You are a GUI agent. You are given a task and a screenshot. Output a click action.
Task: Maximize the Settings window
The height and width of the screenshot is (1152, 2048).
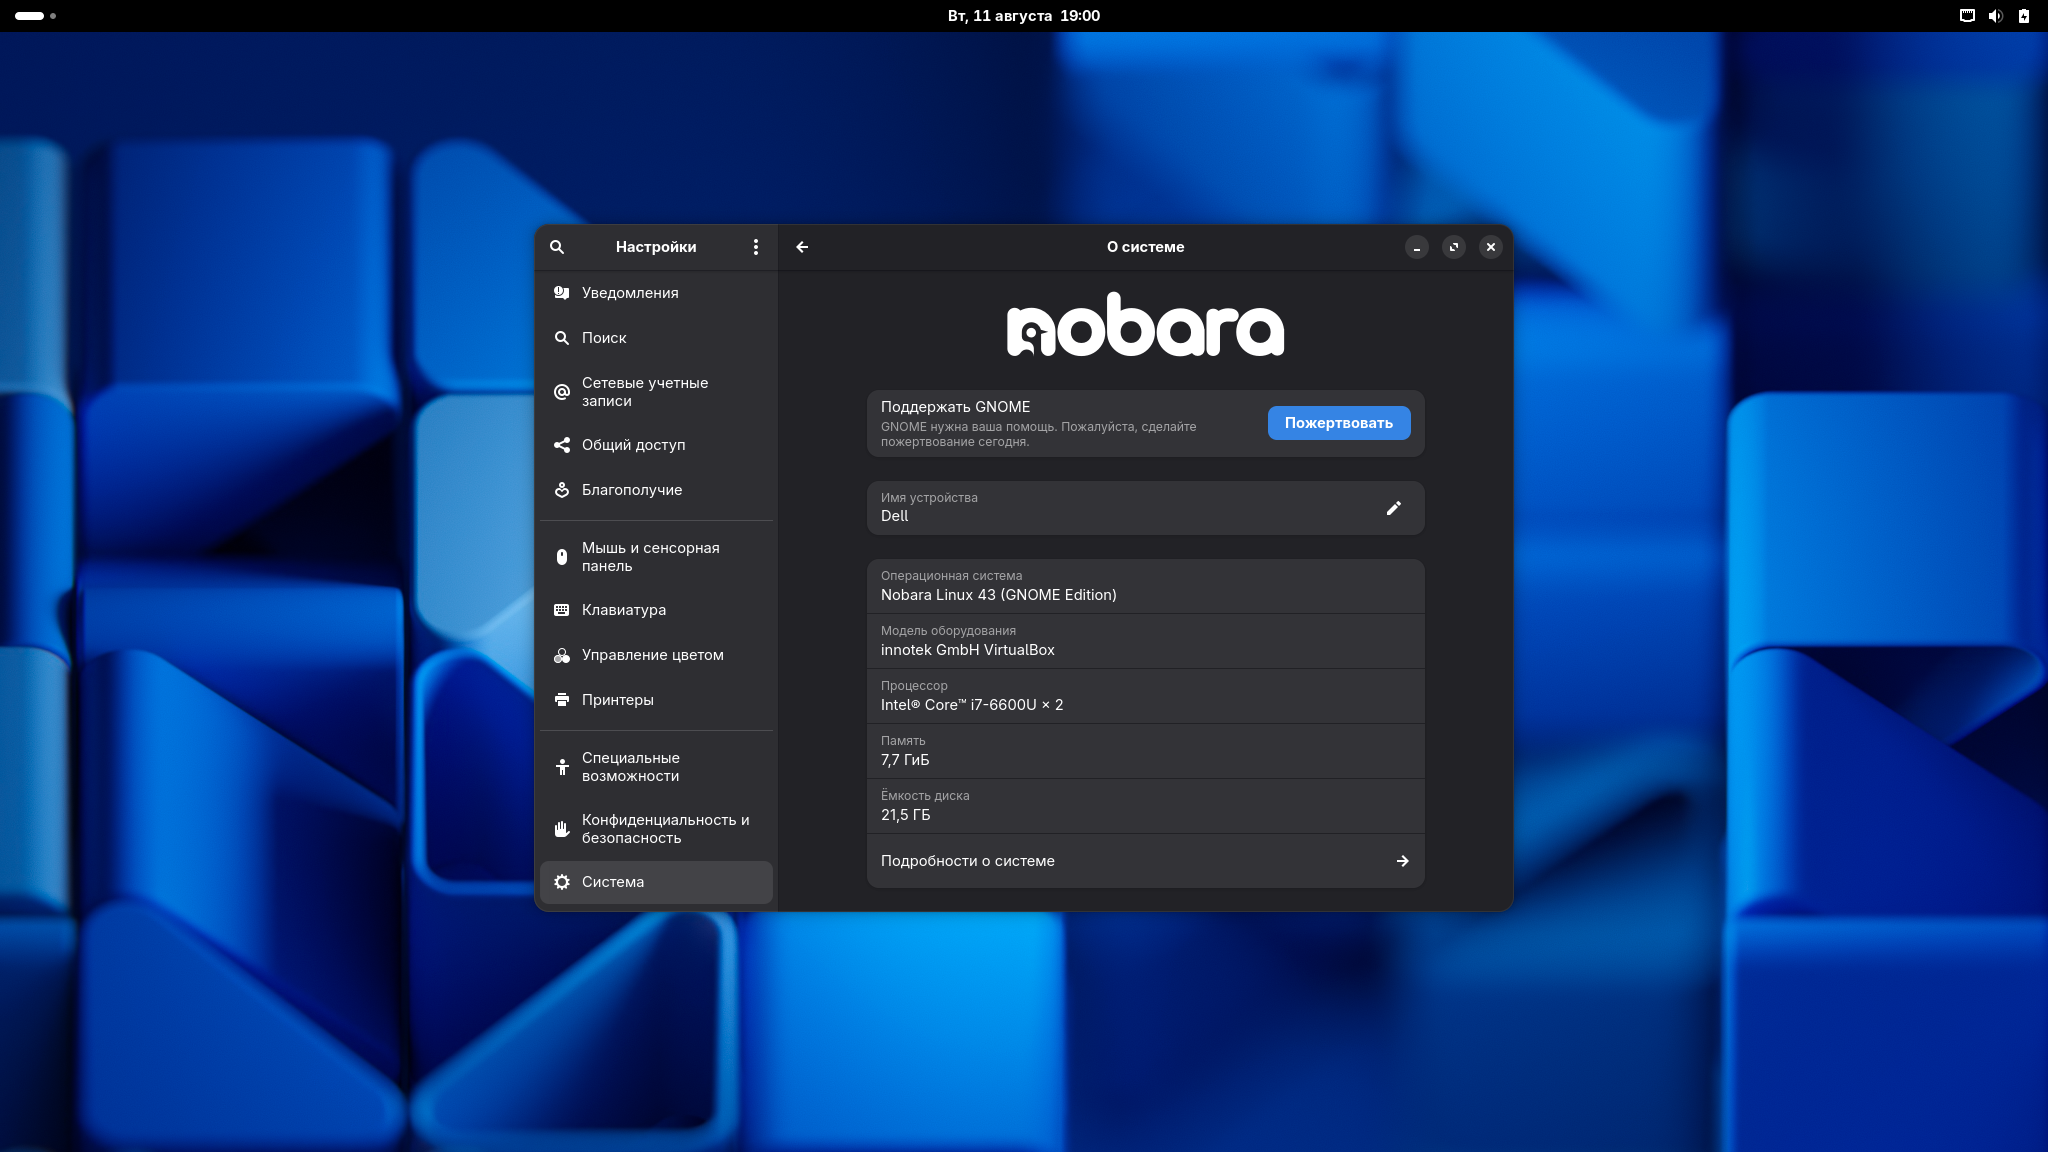[1454, 247]
